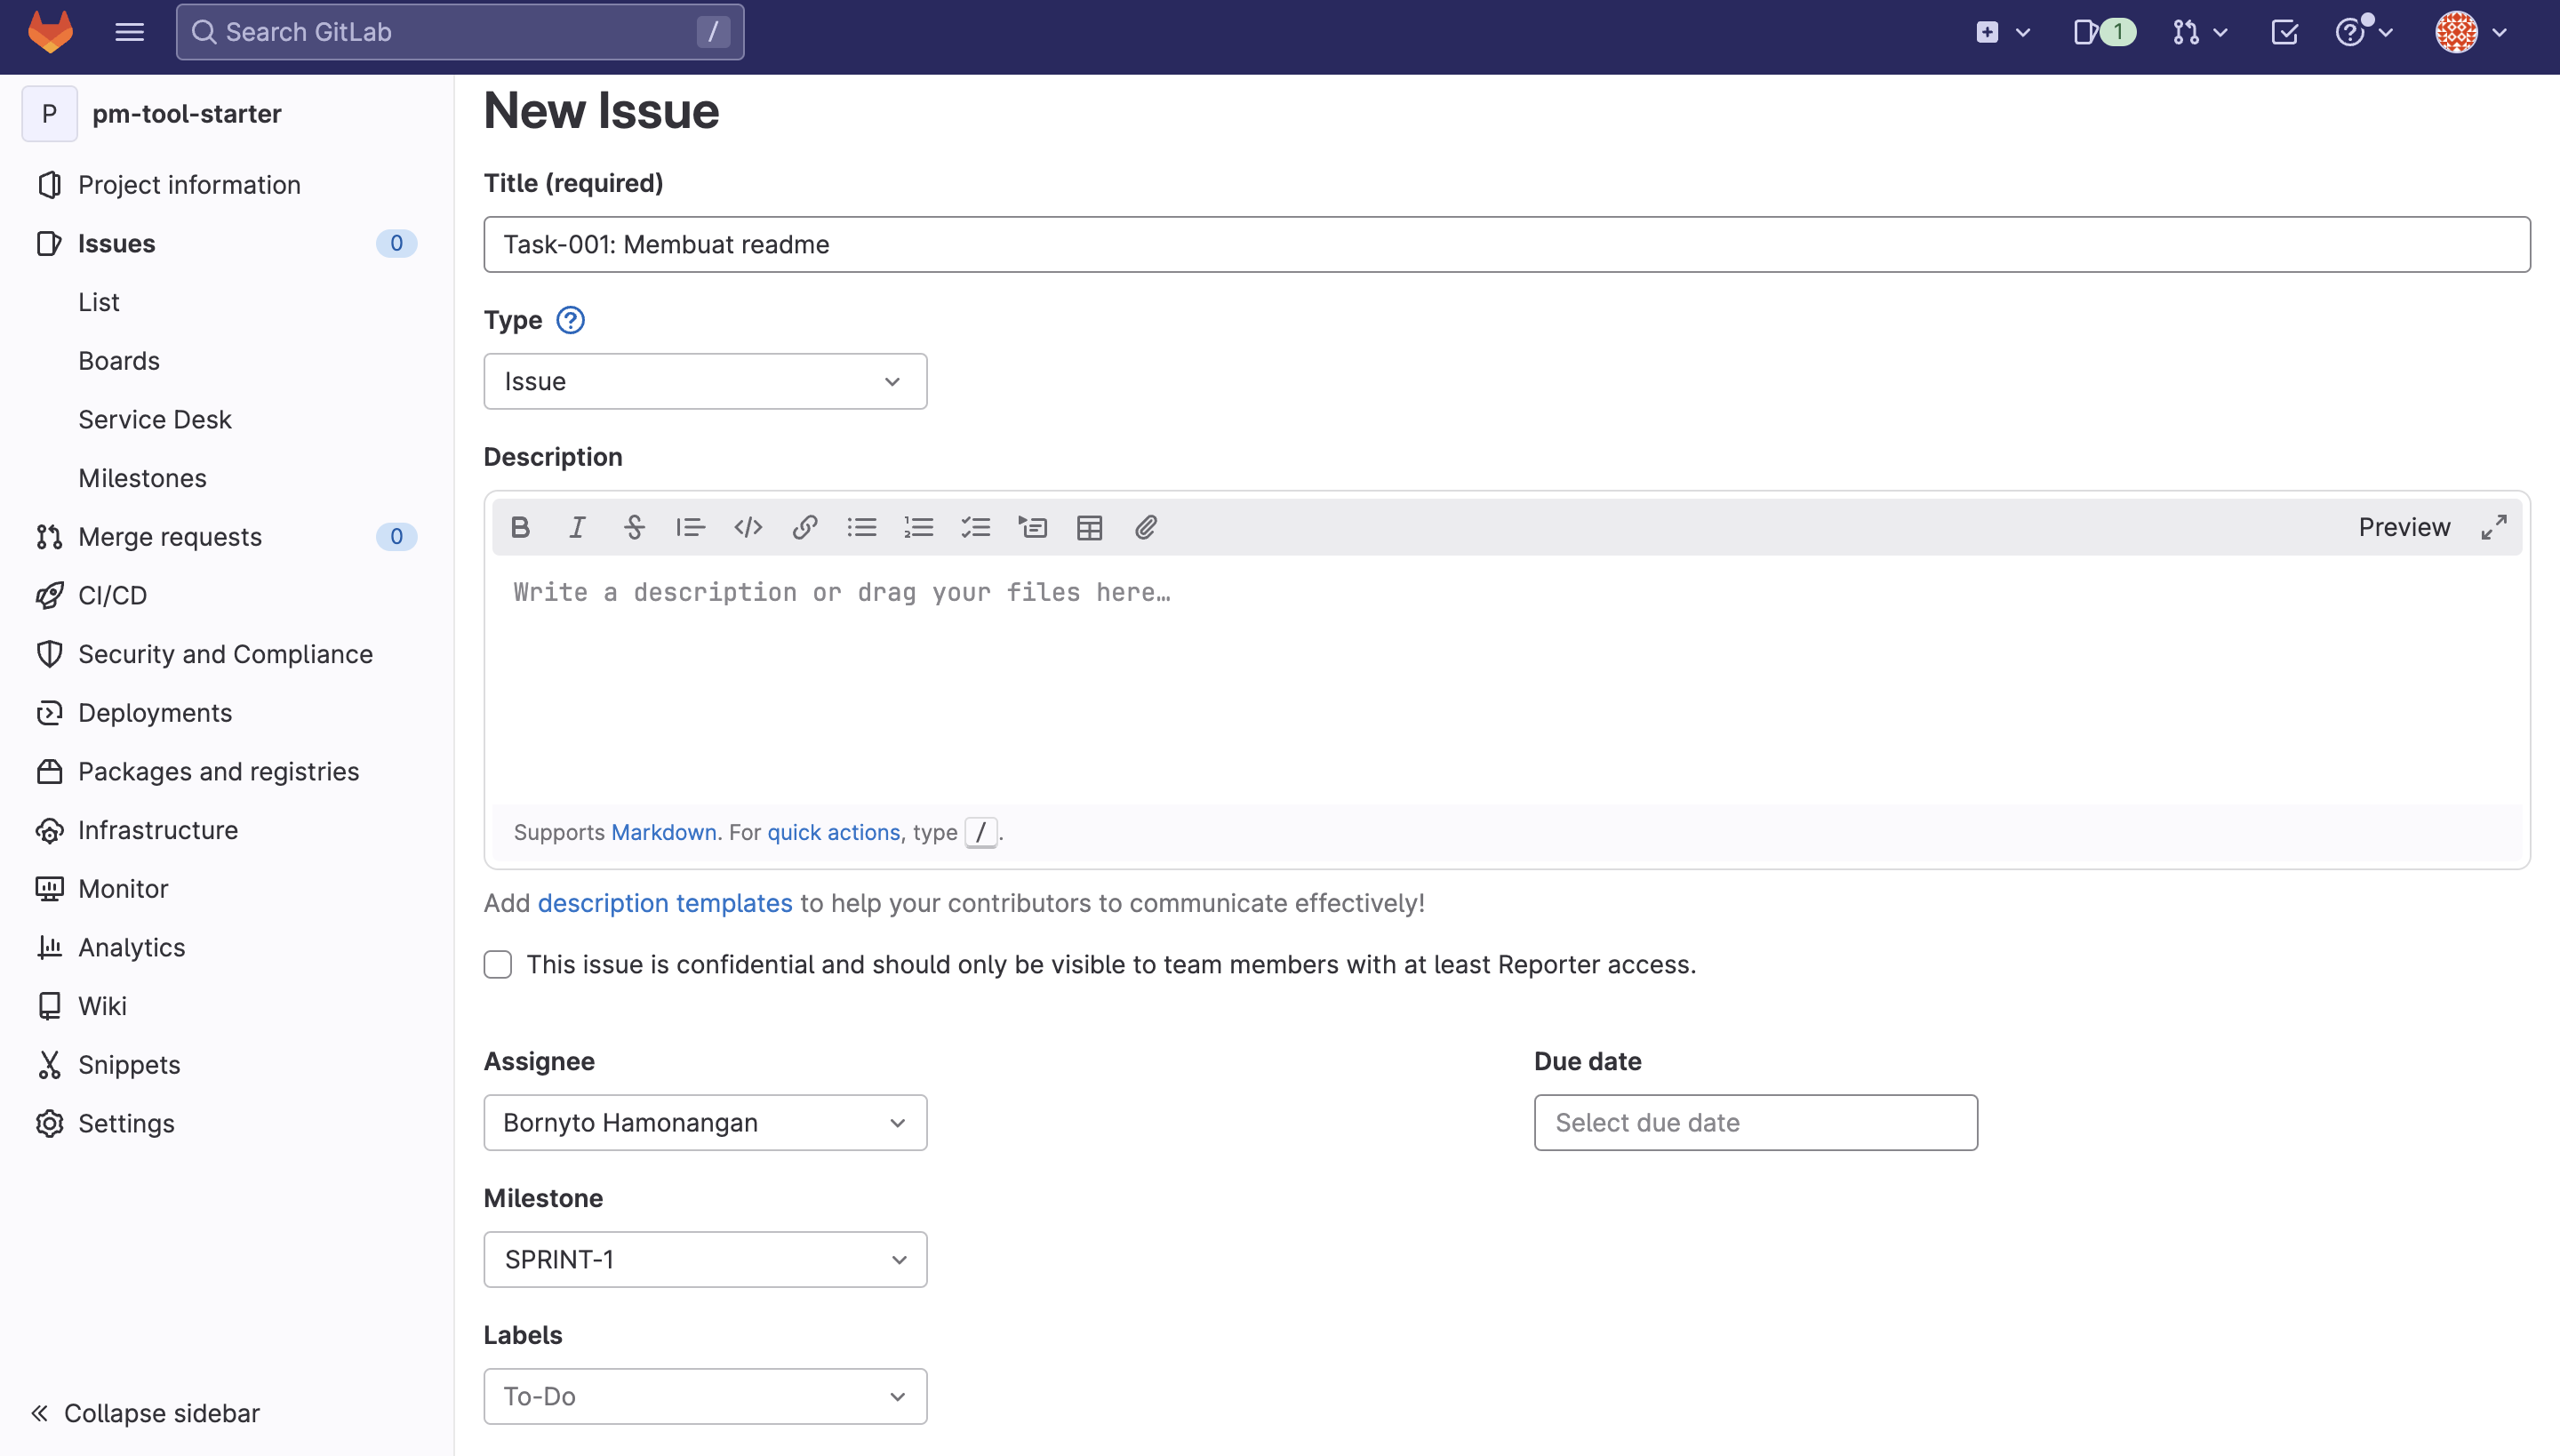Open Packages and registries

218,771
